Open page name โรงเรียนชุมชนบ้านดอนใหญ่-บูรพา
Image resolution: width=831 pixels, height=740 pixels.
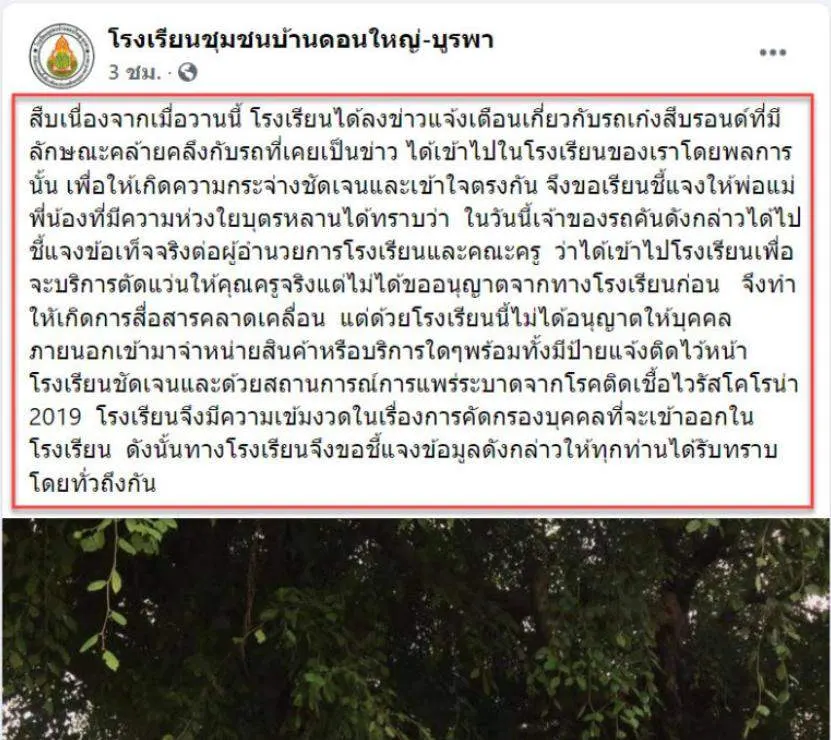tap(301, 40)
